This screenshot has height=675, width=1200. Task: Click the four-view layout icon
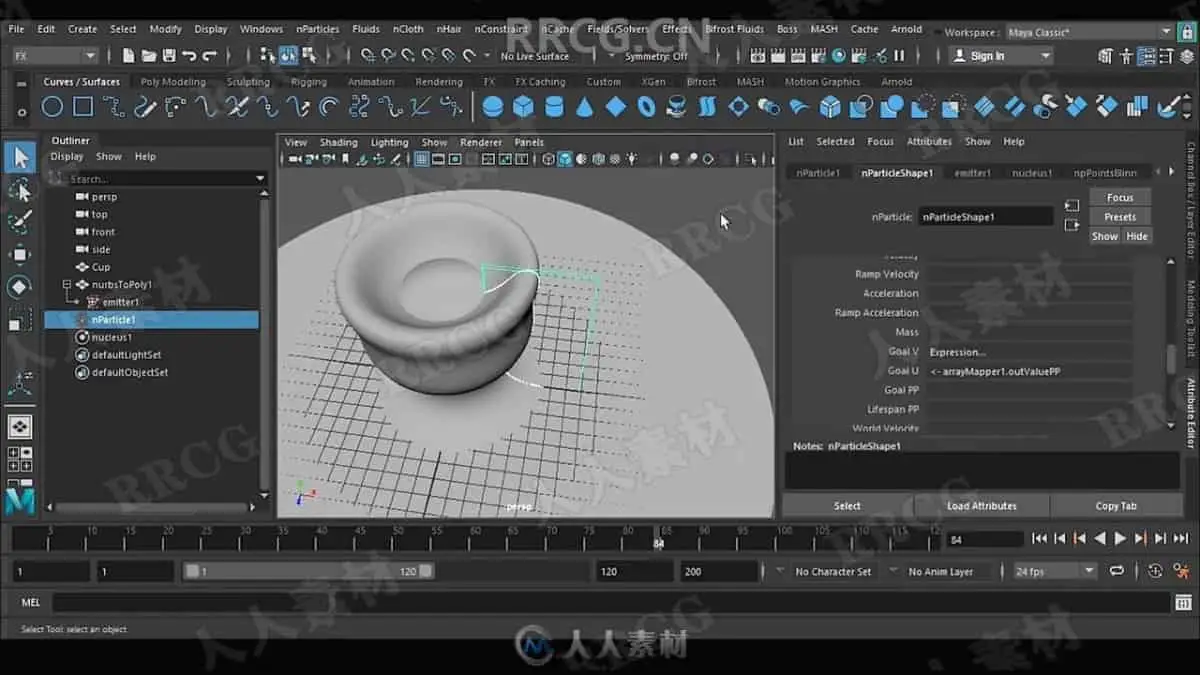pyautogui.click(x=20, y=459)
